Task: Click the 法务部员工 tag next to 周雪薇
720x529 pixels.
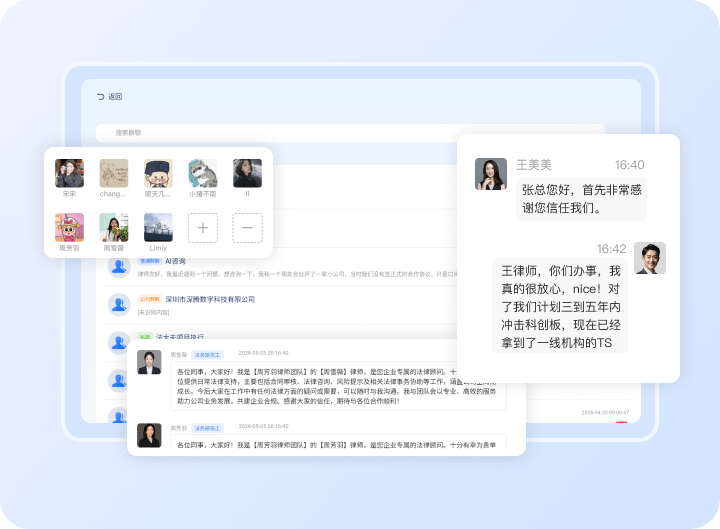Action: pos(207,355)
